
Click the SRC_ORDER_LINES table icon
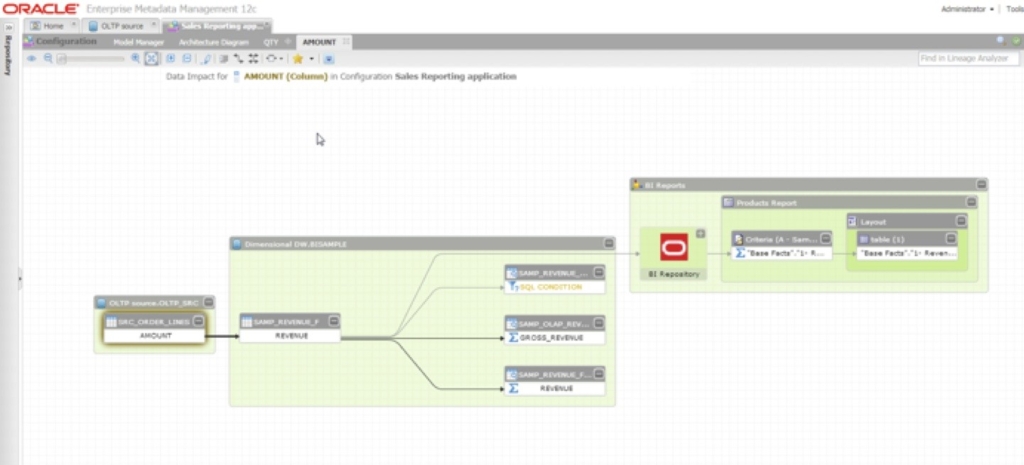click(111, 321)
